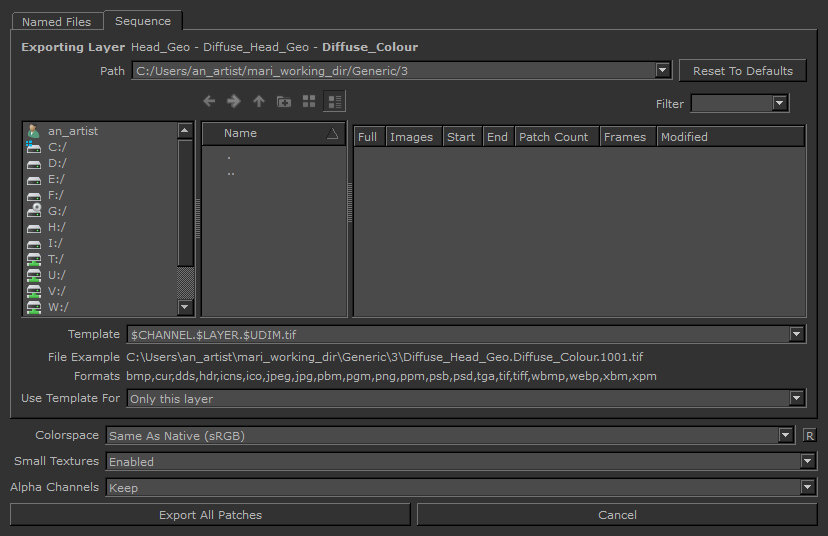Viewport: 828px width, 536px height.
Task: Open the Small Textures dropdown
Action: (x=808, y=462)
